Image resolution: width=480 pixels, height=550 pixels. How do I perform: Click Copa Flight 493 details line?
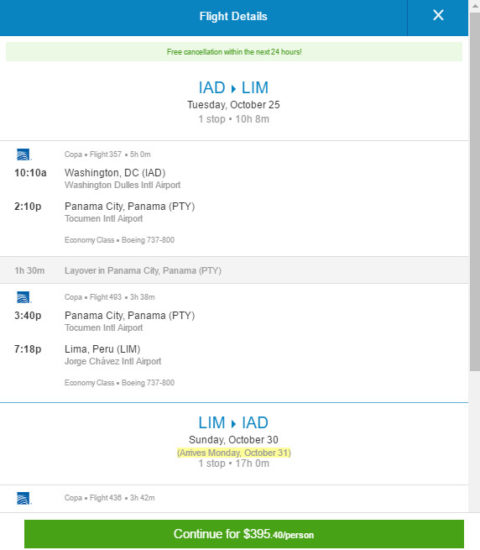coord(109,297)
